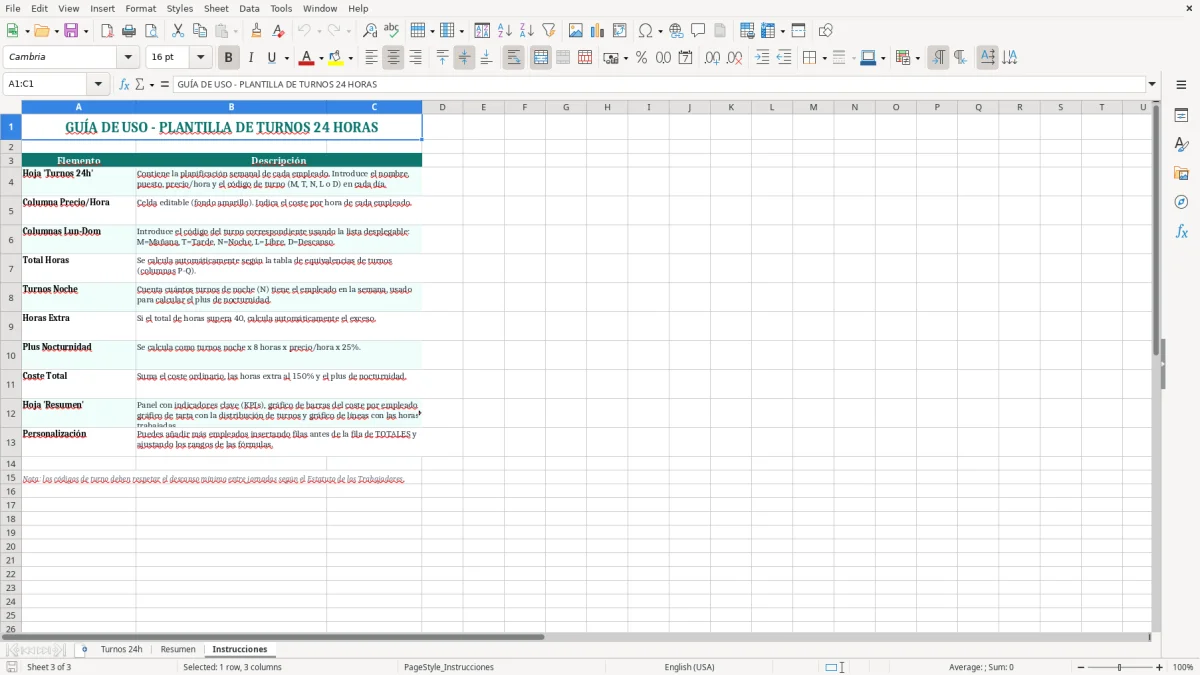Format as date
Screen dimensions: 1200x675
[685, 58]
